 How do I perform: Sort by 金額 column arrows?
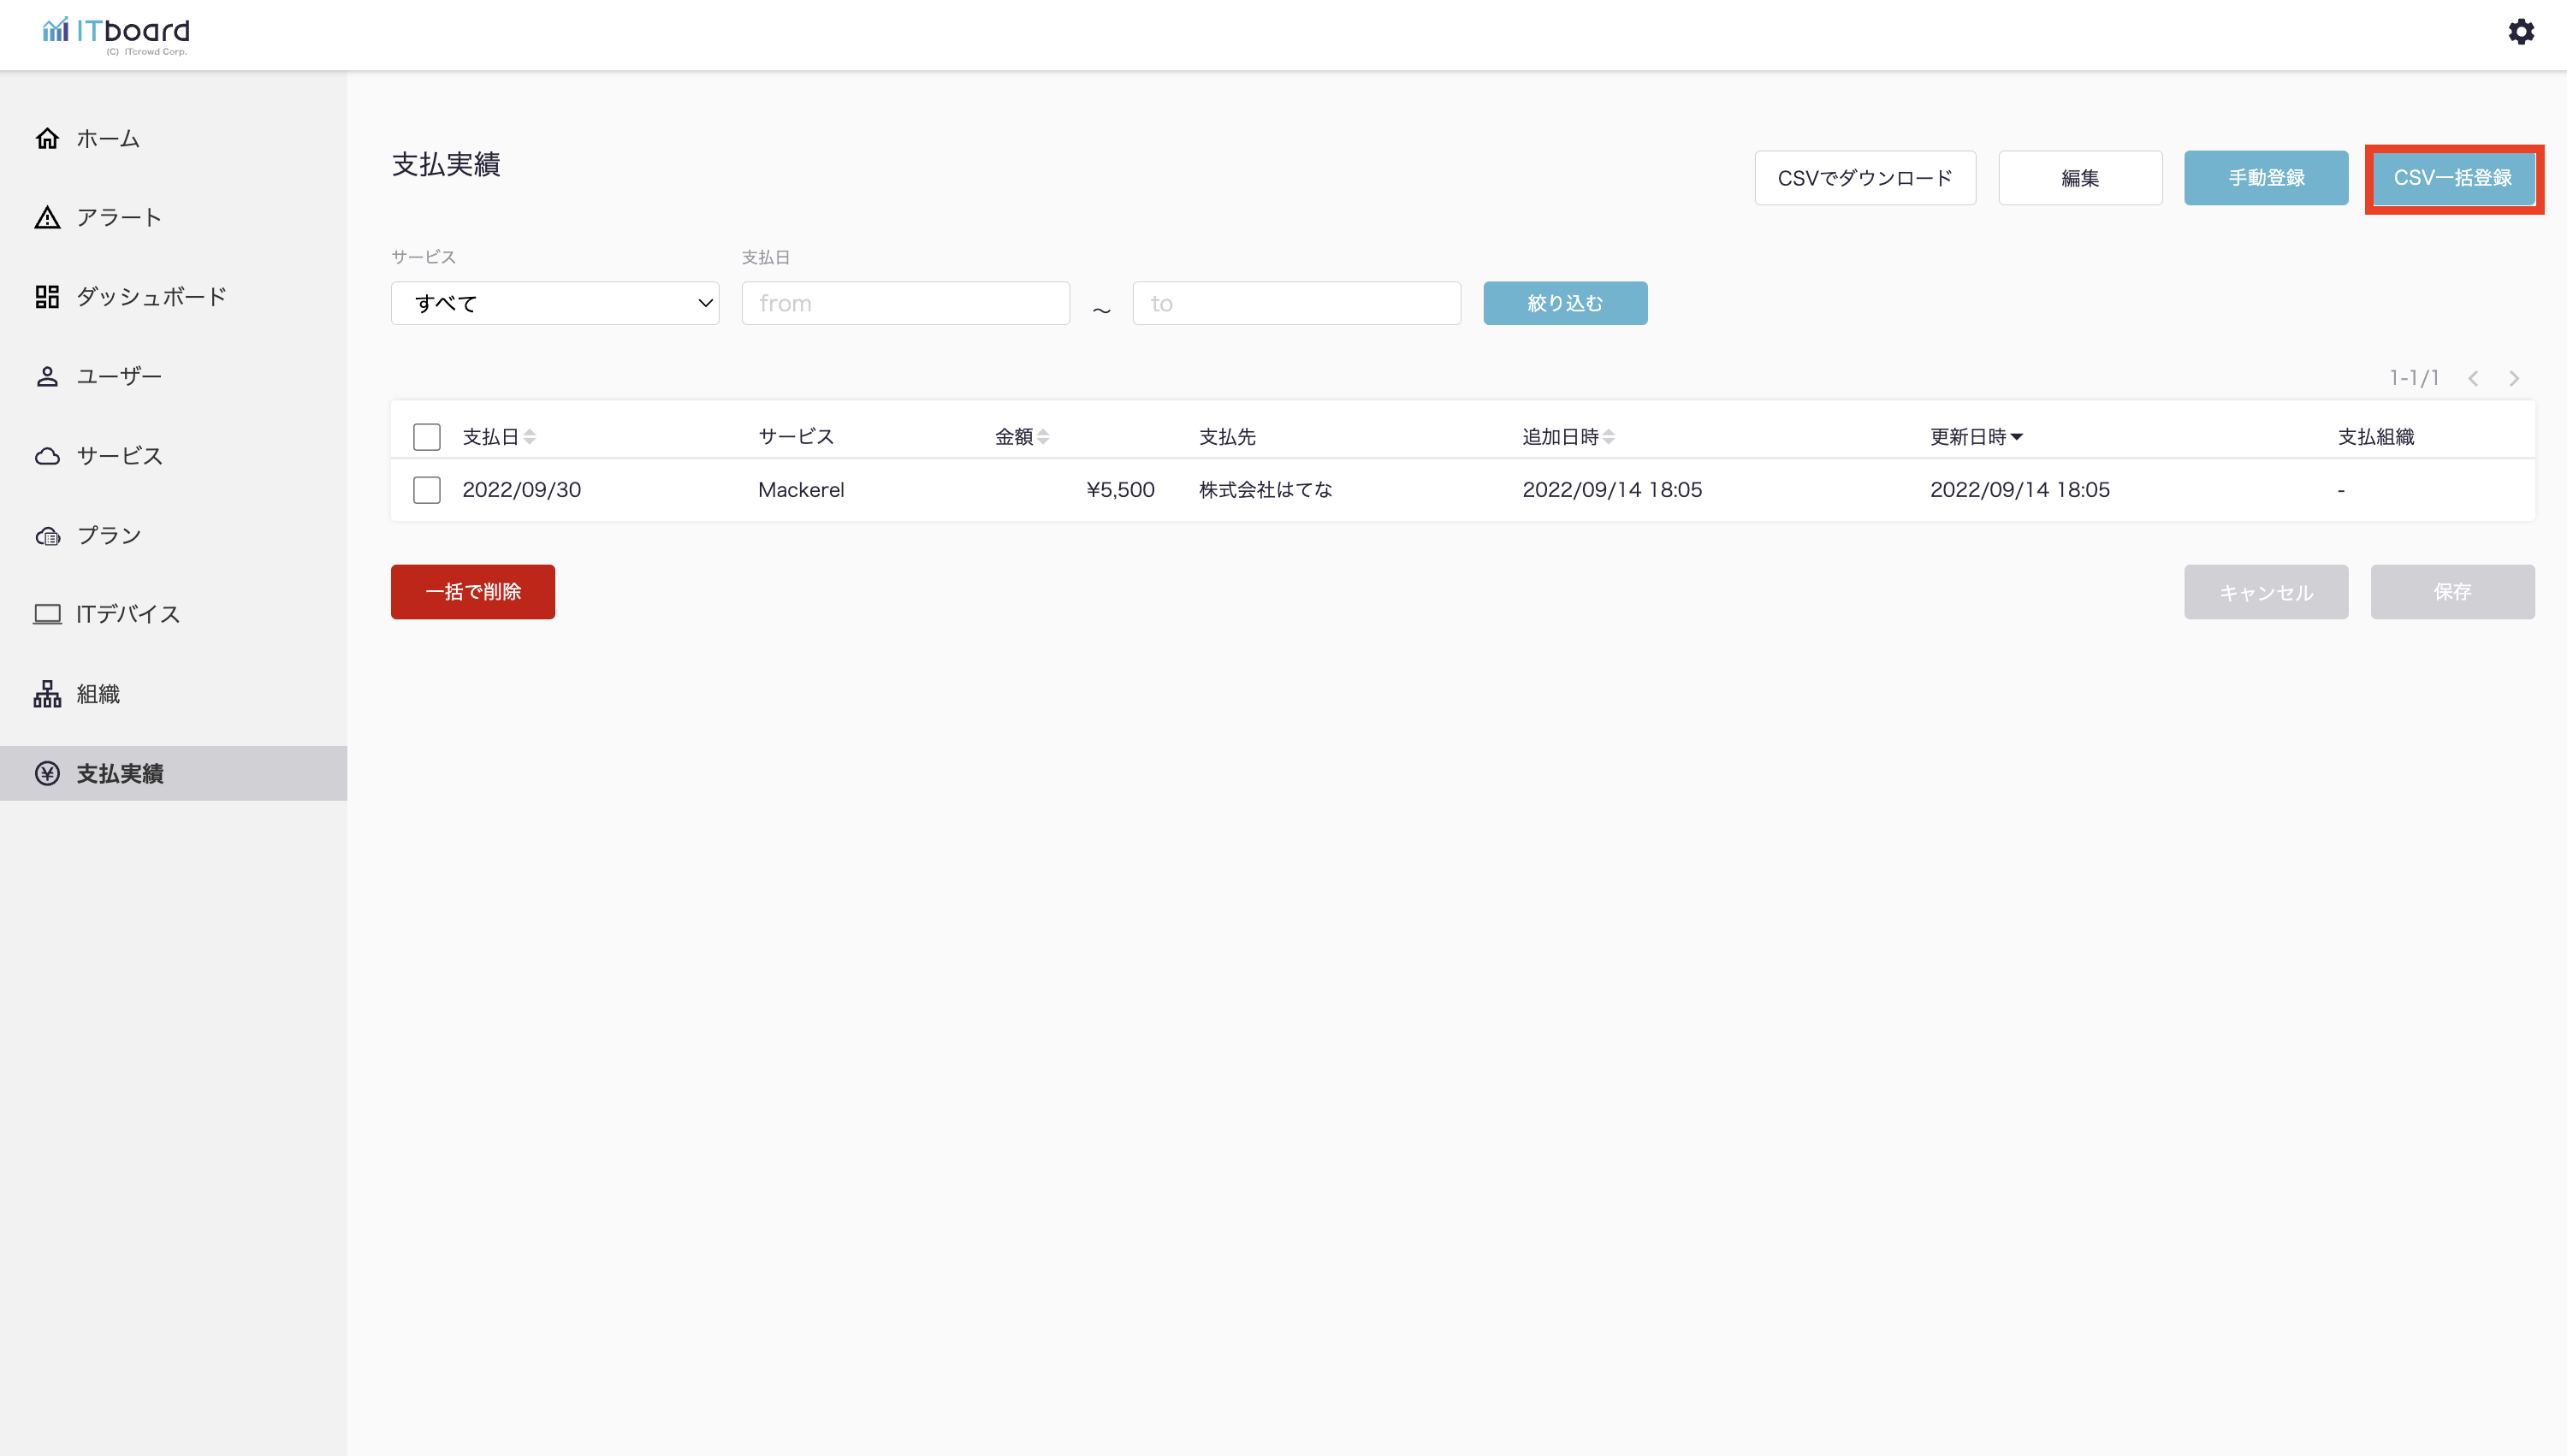[x=1043, y=437]
